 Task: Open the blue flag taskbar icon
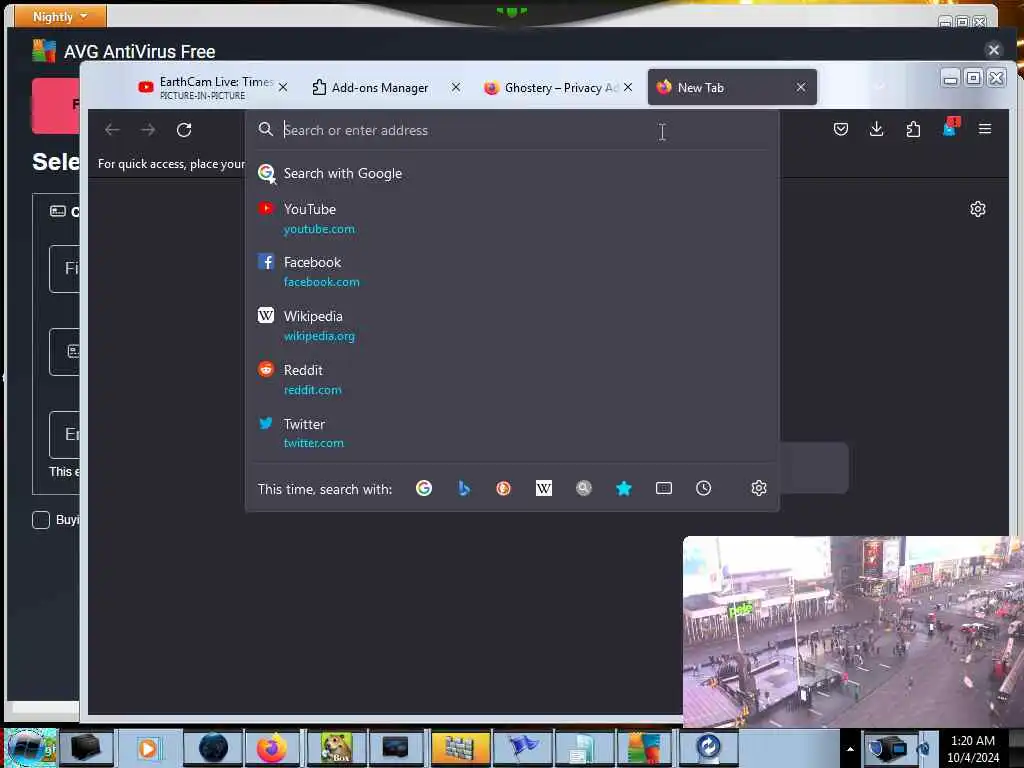tap(522, 748)
